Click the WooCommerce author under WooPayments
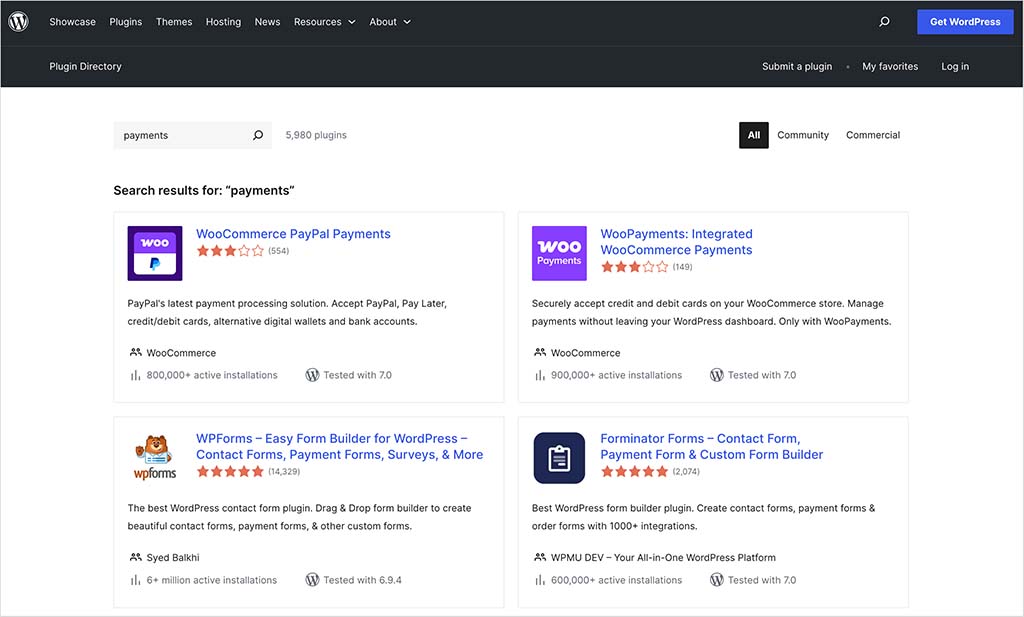 [585, 353]
